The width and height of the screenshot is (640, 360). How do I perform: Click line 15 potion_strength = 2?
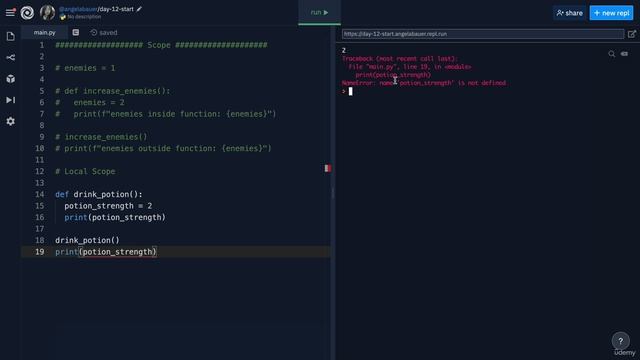(x=108, y=206)
